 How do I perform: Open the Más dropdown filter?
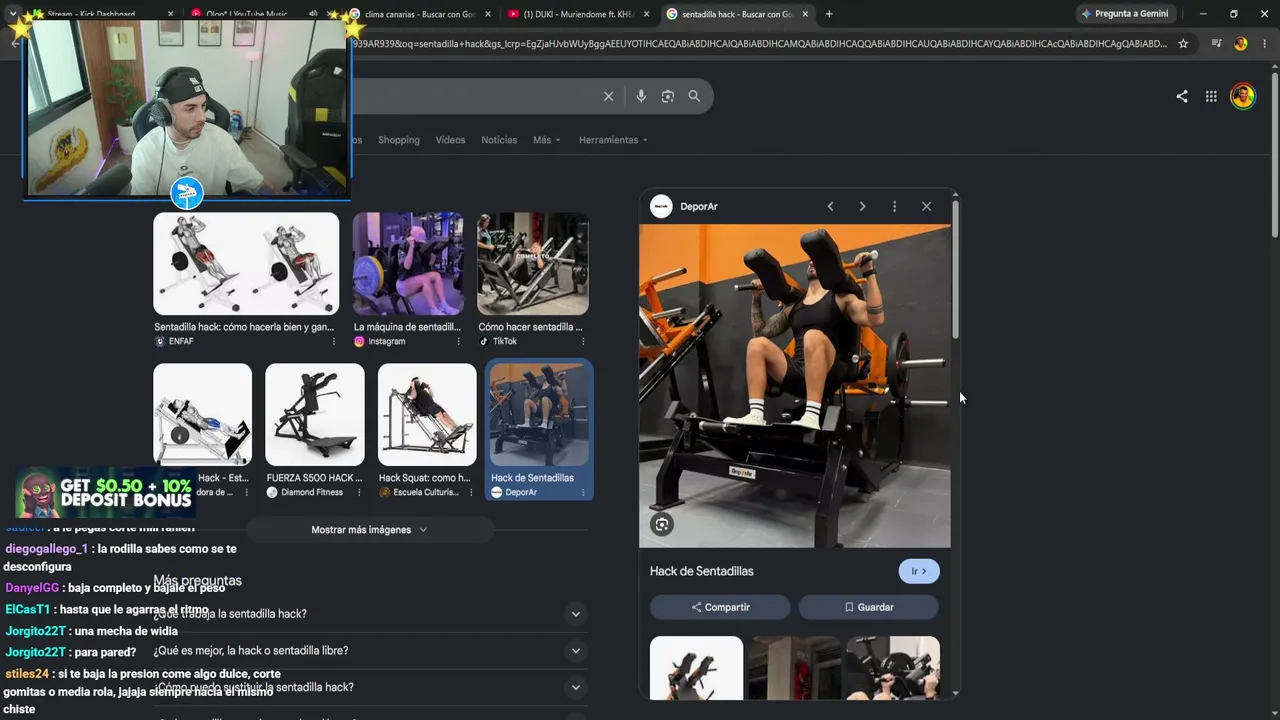click(x=547, y=140)
